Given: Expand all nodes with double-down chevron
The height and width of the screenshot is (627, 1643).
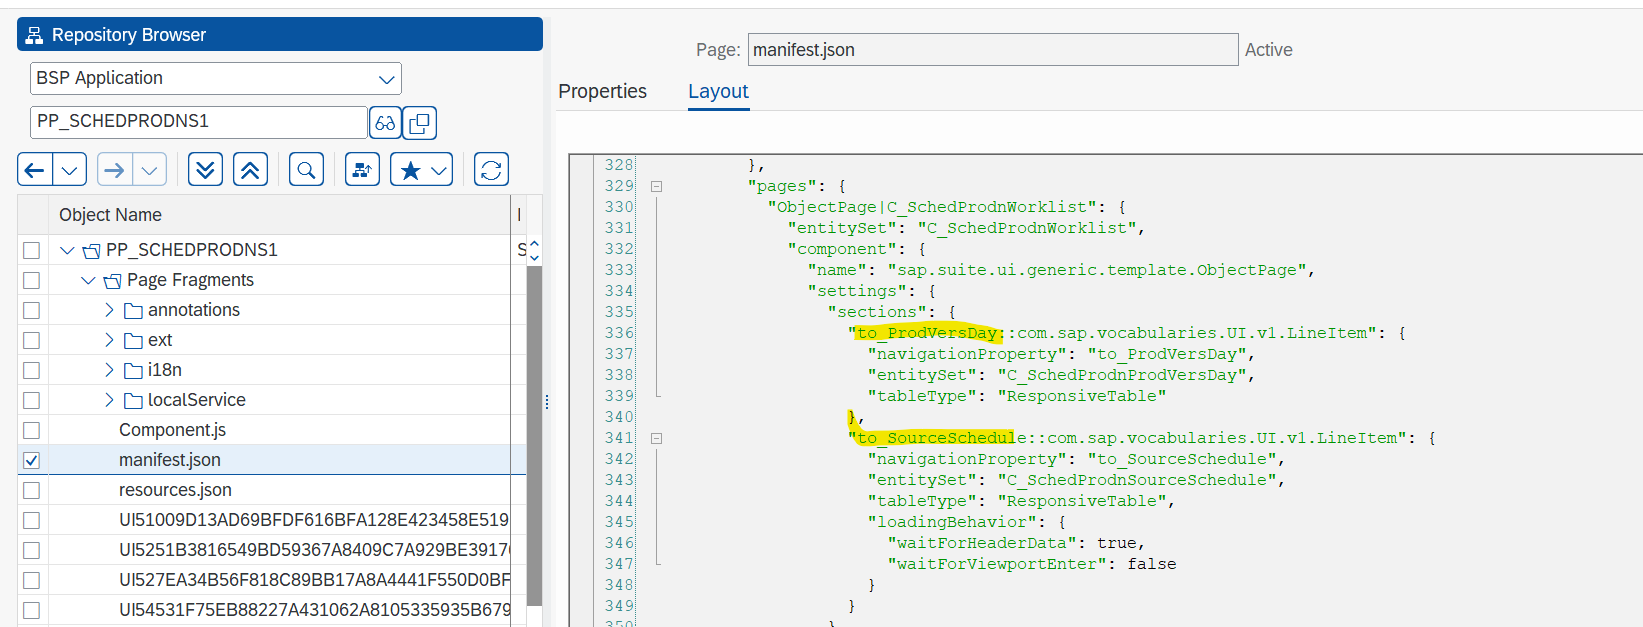Looking at the screenshot, I should tap(205, 170).
